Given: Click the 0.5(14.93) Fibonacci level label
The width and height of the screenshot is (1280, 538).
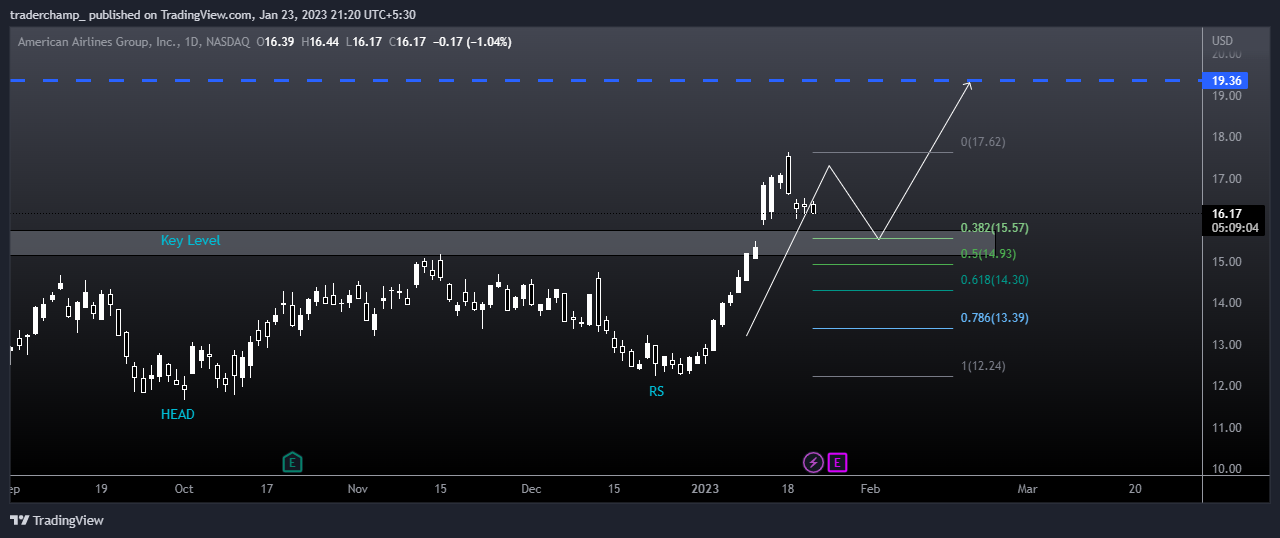Looking at the screenshot, I should click(x=988, y=254).
